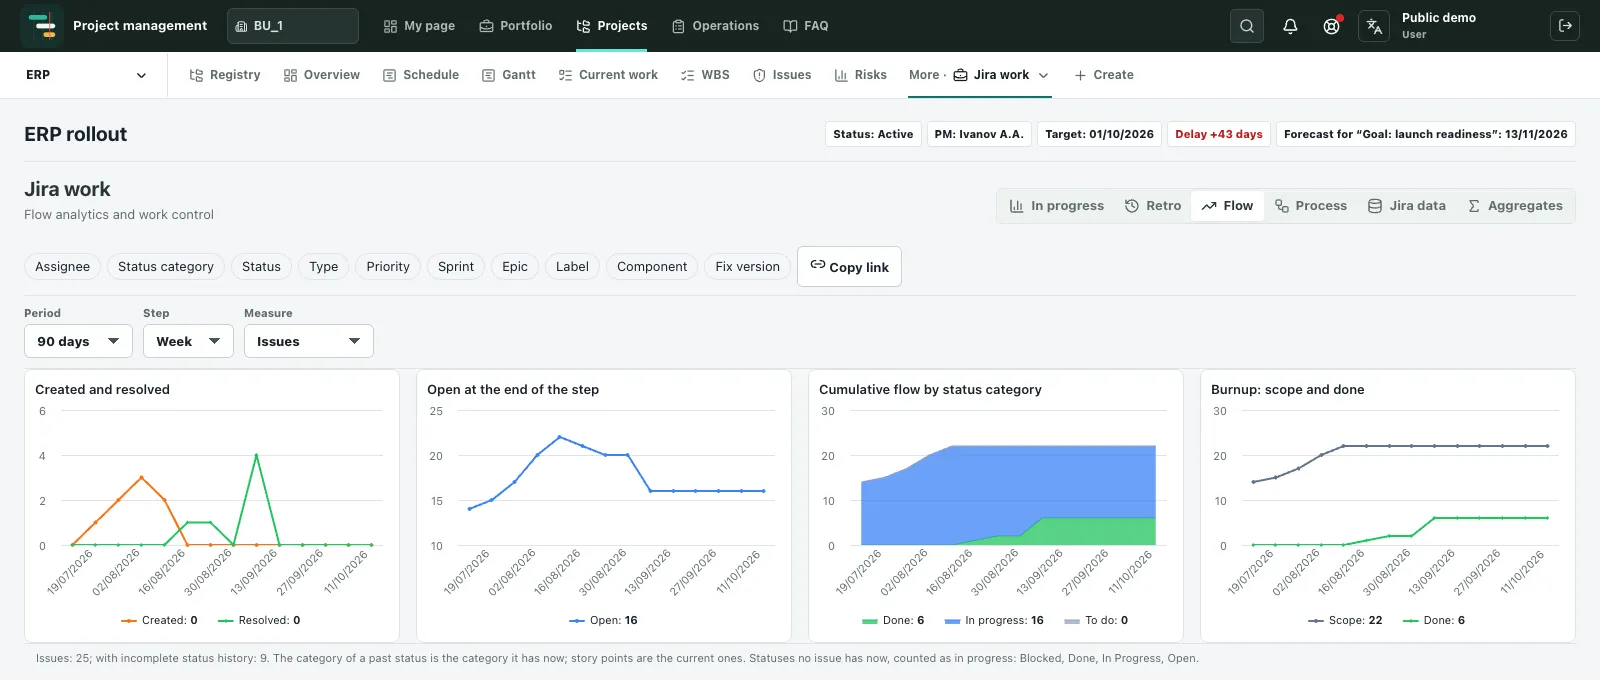Click the Public demo user profile

click(1438, 26)
